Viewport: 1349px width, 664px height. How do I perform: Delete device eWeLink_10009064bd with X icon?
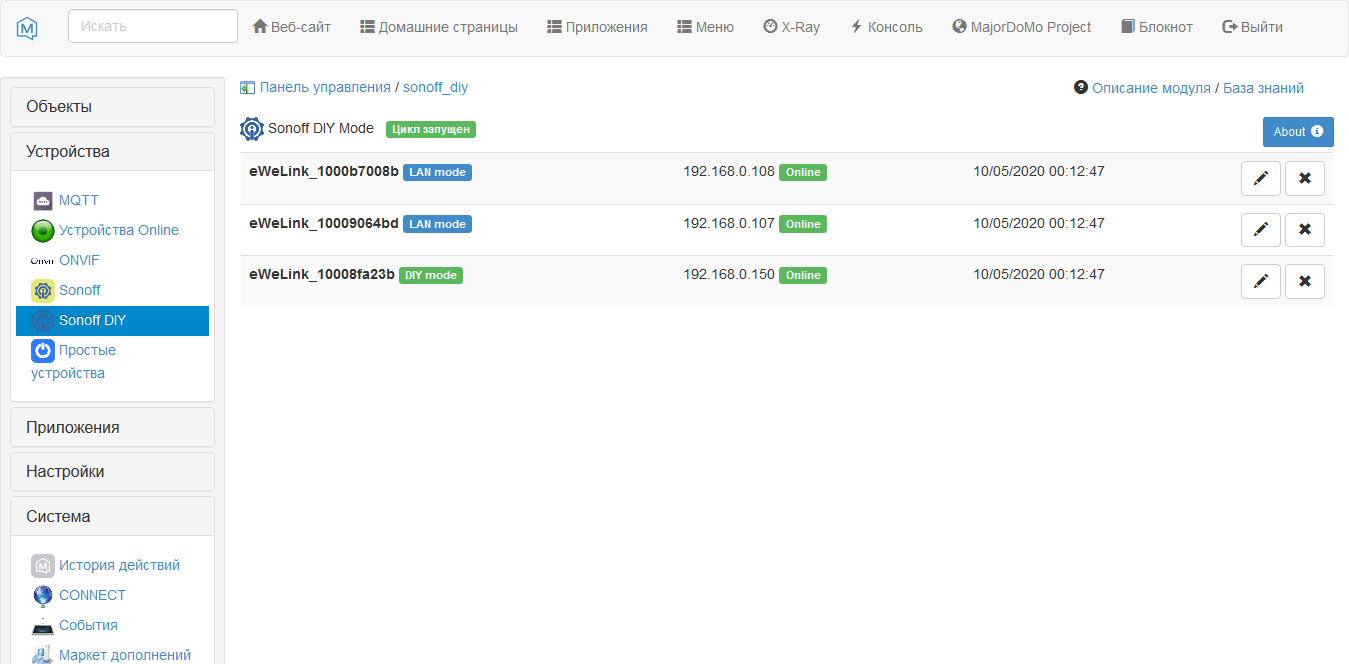pyautogui.click(x=1305, y=229)
